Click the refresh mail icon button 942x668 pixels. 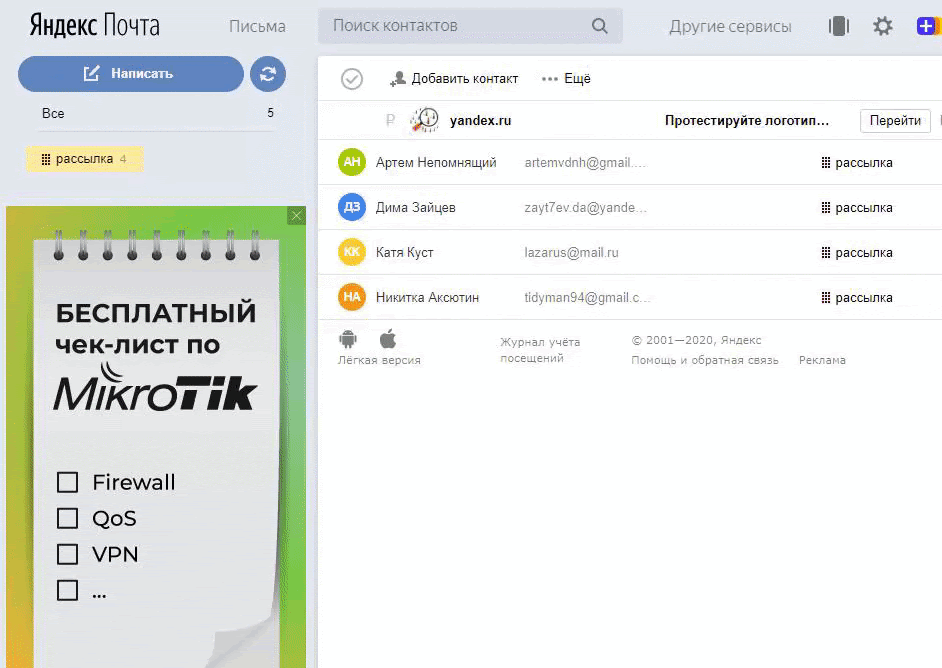tap(268, 74)
